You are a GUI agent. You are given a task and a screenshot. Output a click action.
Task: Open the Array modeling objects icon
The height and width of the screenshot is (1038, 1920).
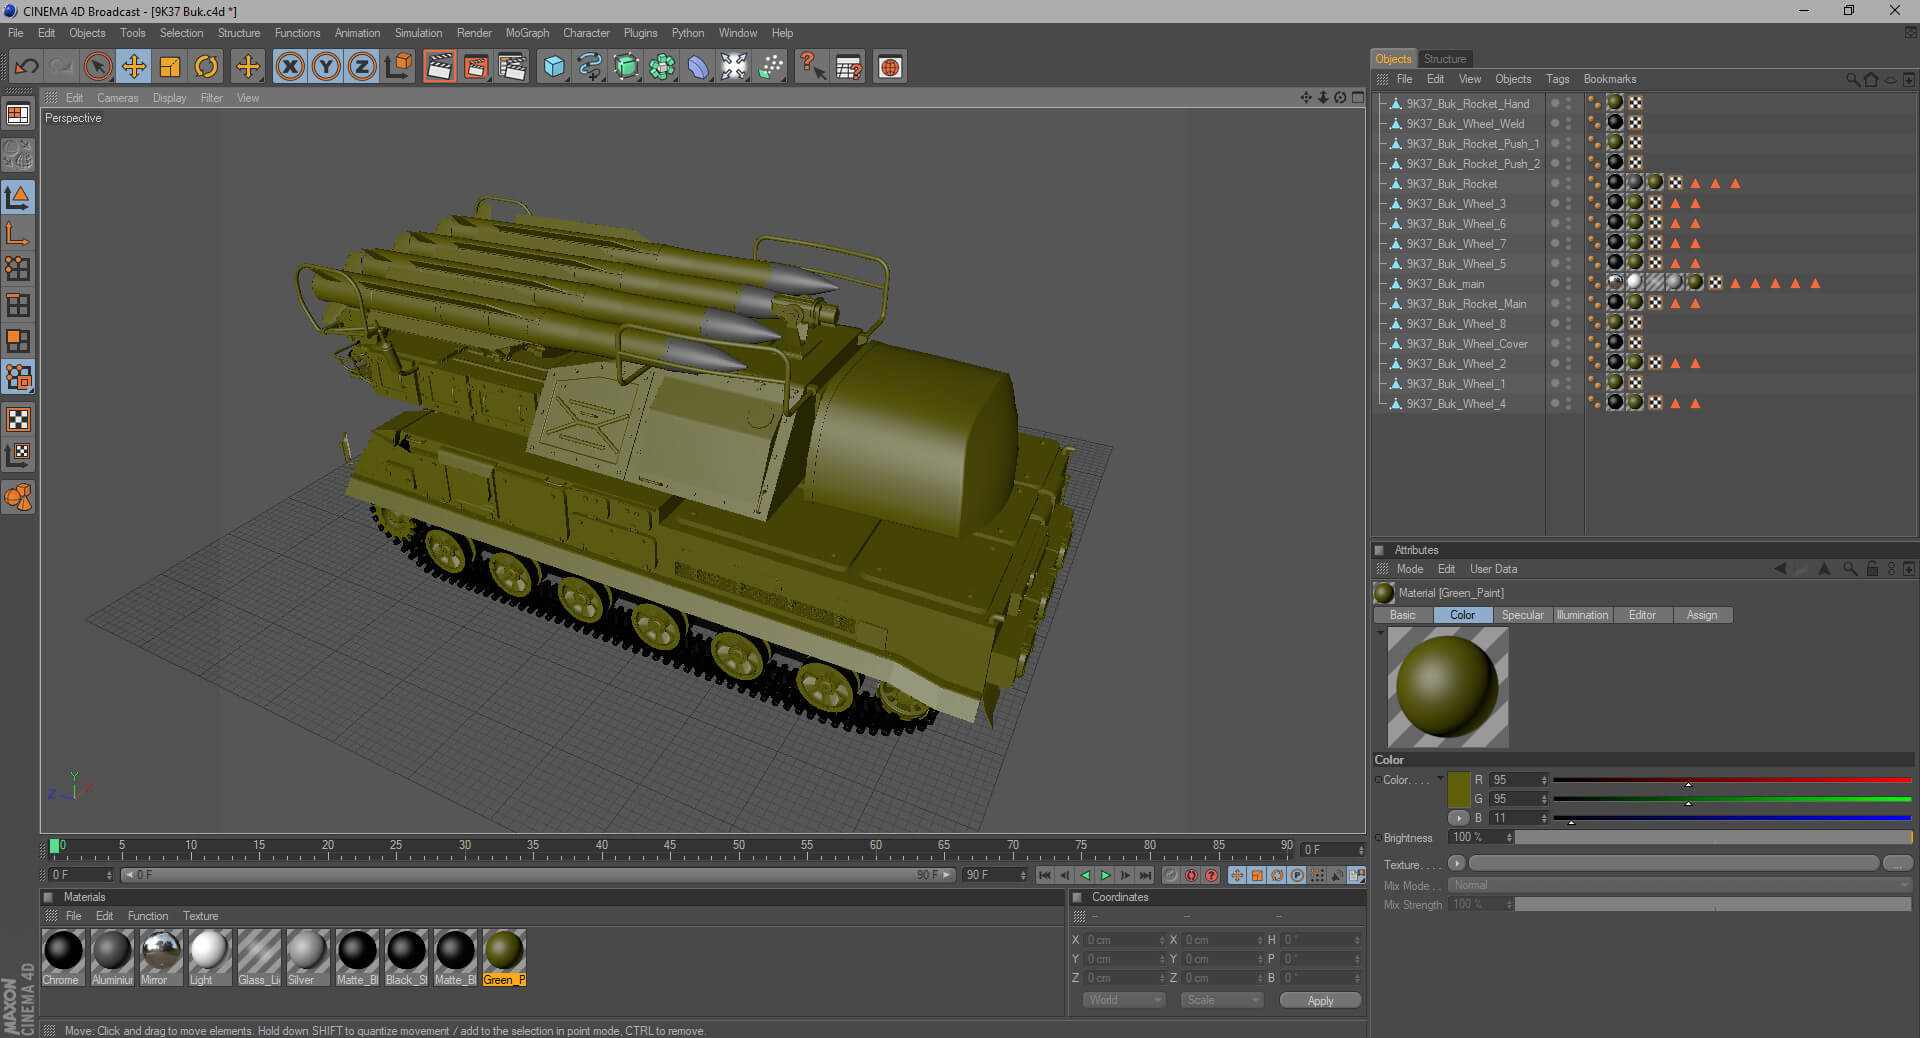pyautogui.click(x=662, y=67)
